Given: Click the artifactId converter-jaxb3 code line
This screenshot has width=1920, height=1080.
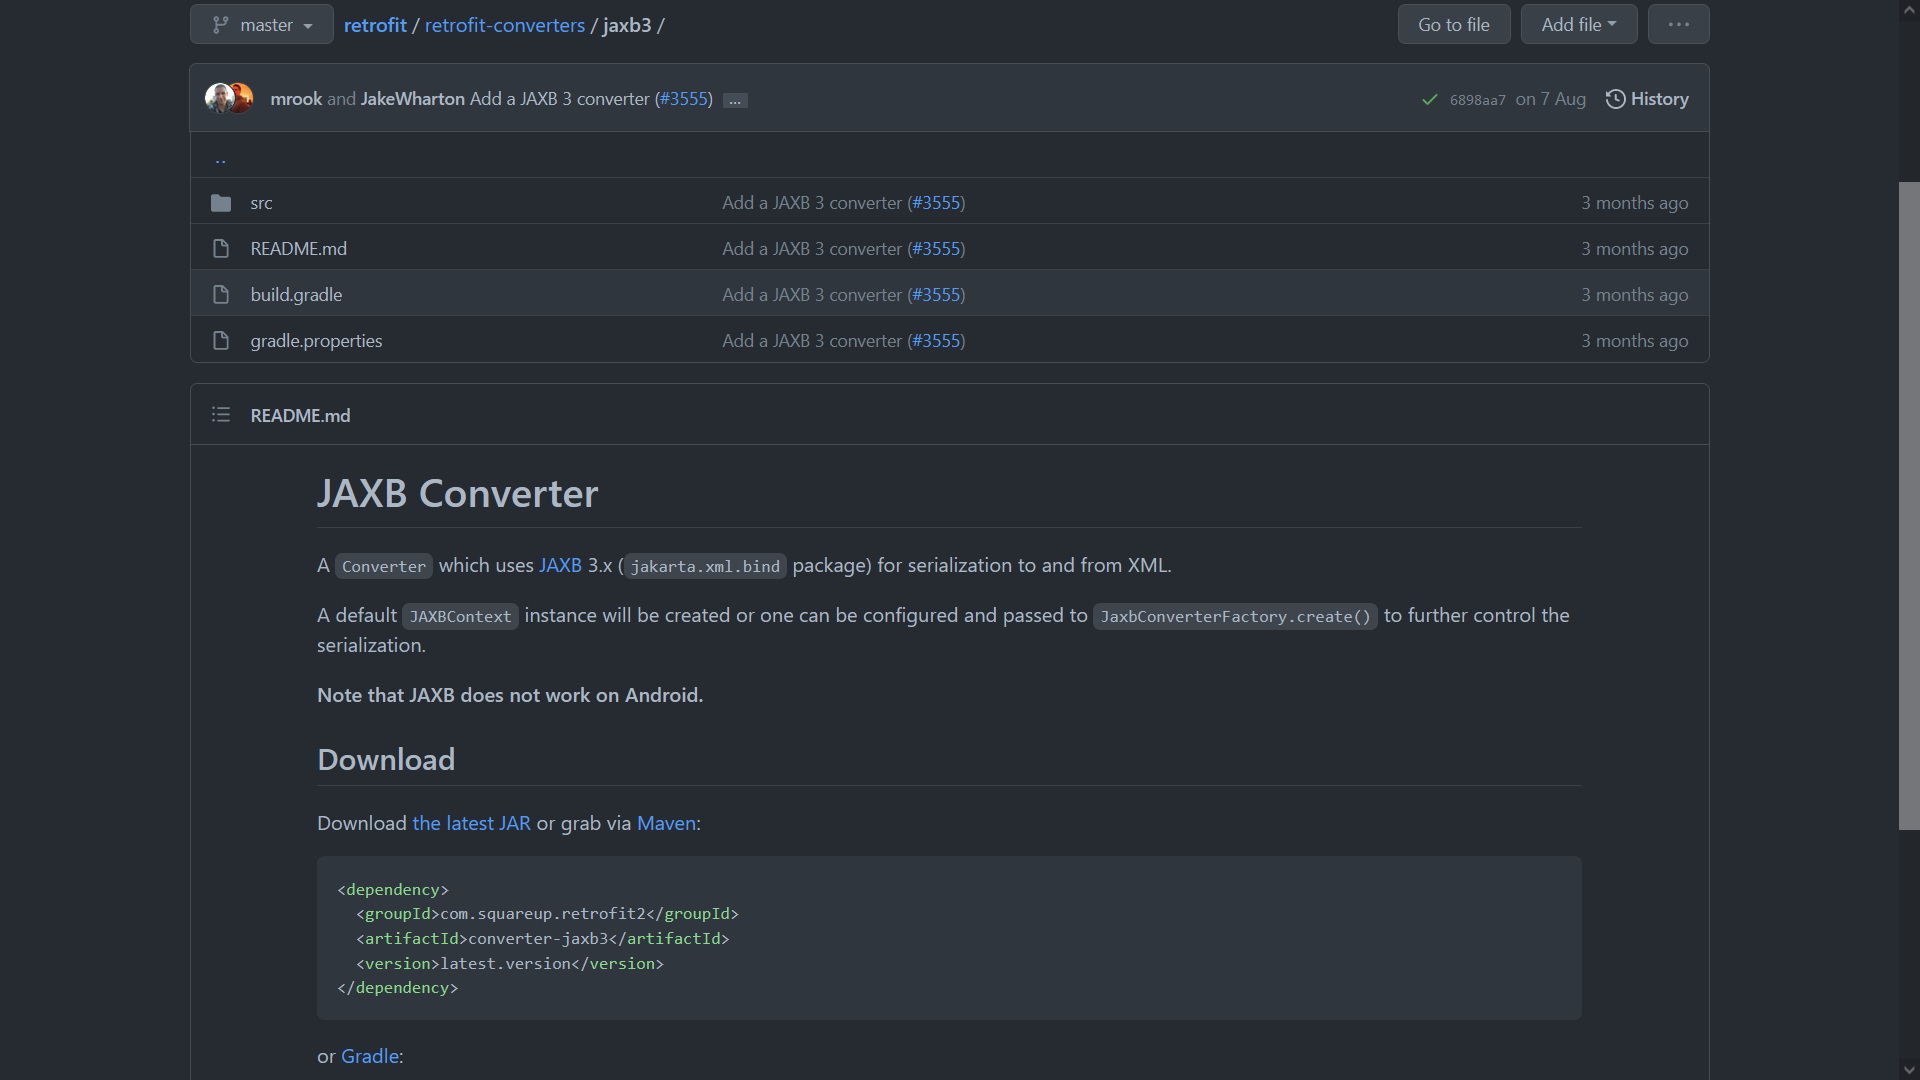Looking at the screenshot, I should [543, 939].
